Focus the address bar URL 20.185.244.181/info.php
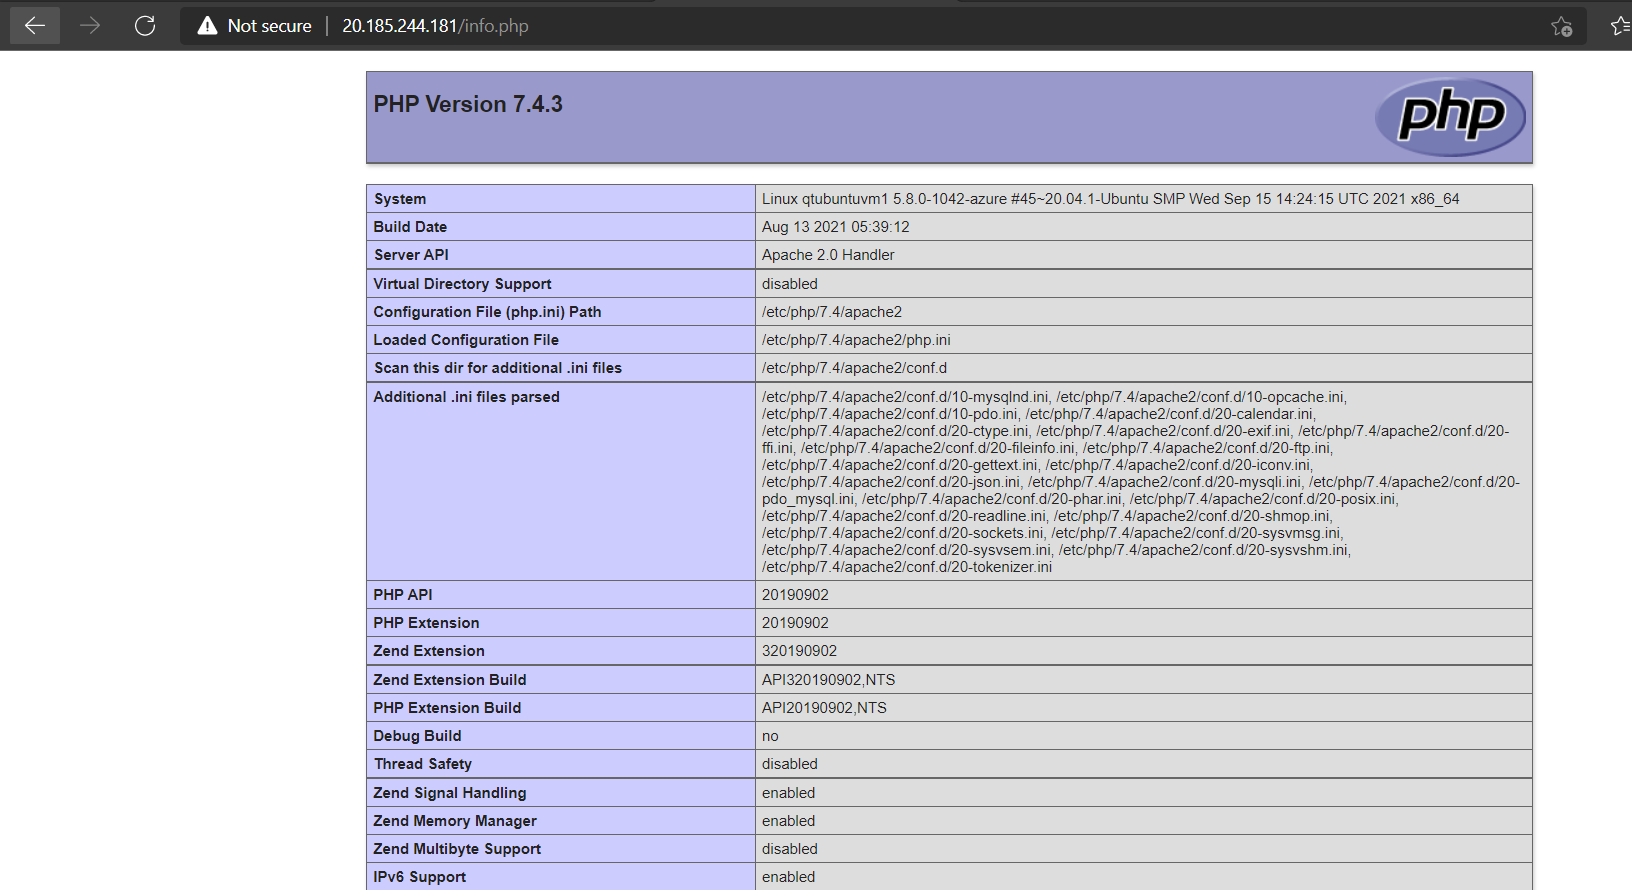Viewport: 1632px width, 890px height. 435,26
